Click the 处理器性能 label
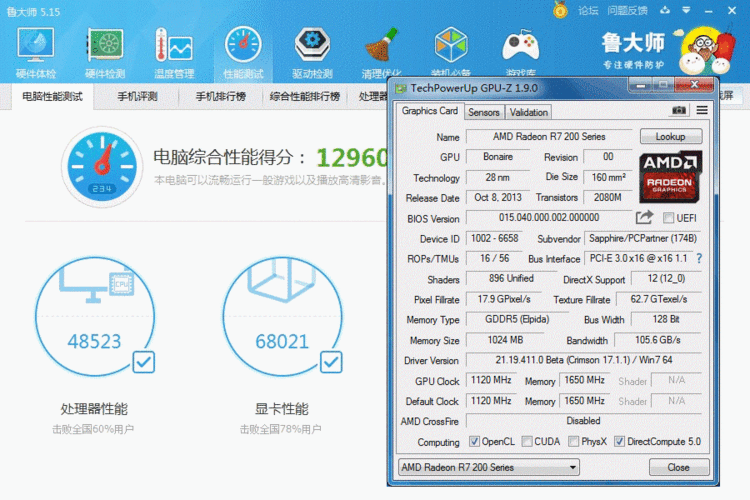The width and height of the screenshot is (750, 500). click(94, 409)
